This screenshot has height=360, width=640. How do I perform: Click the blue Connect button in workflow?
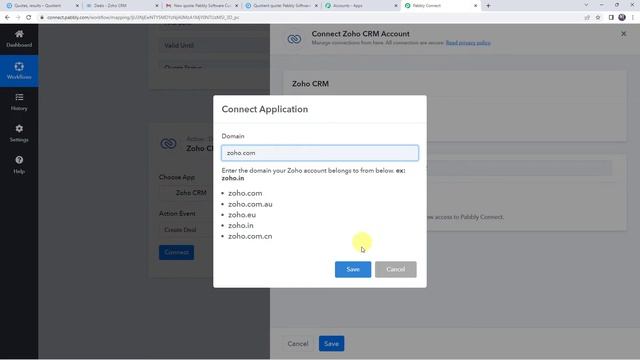[x=176, y=252]
